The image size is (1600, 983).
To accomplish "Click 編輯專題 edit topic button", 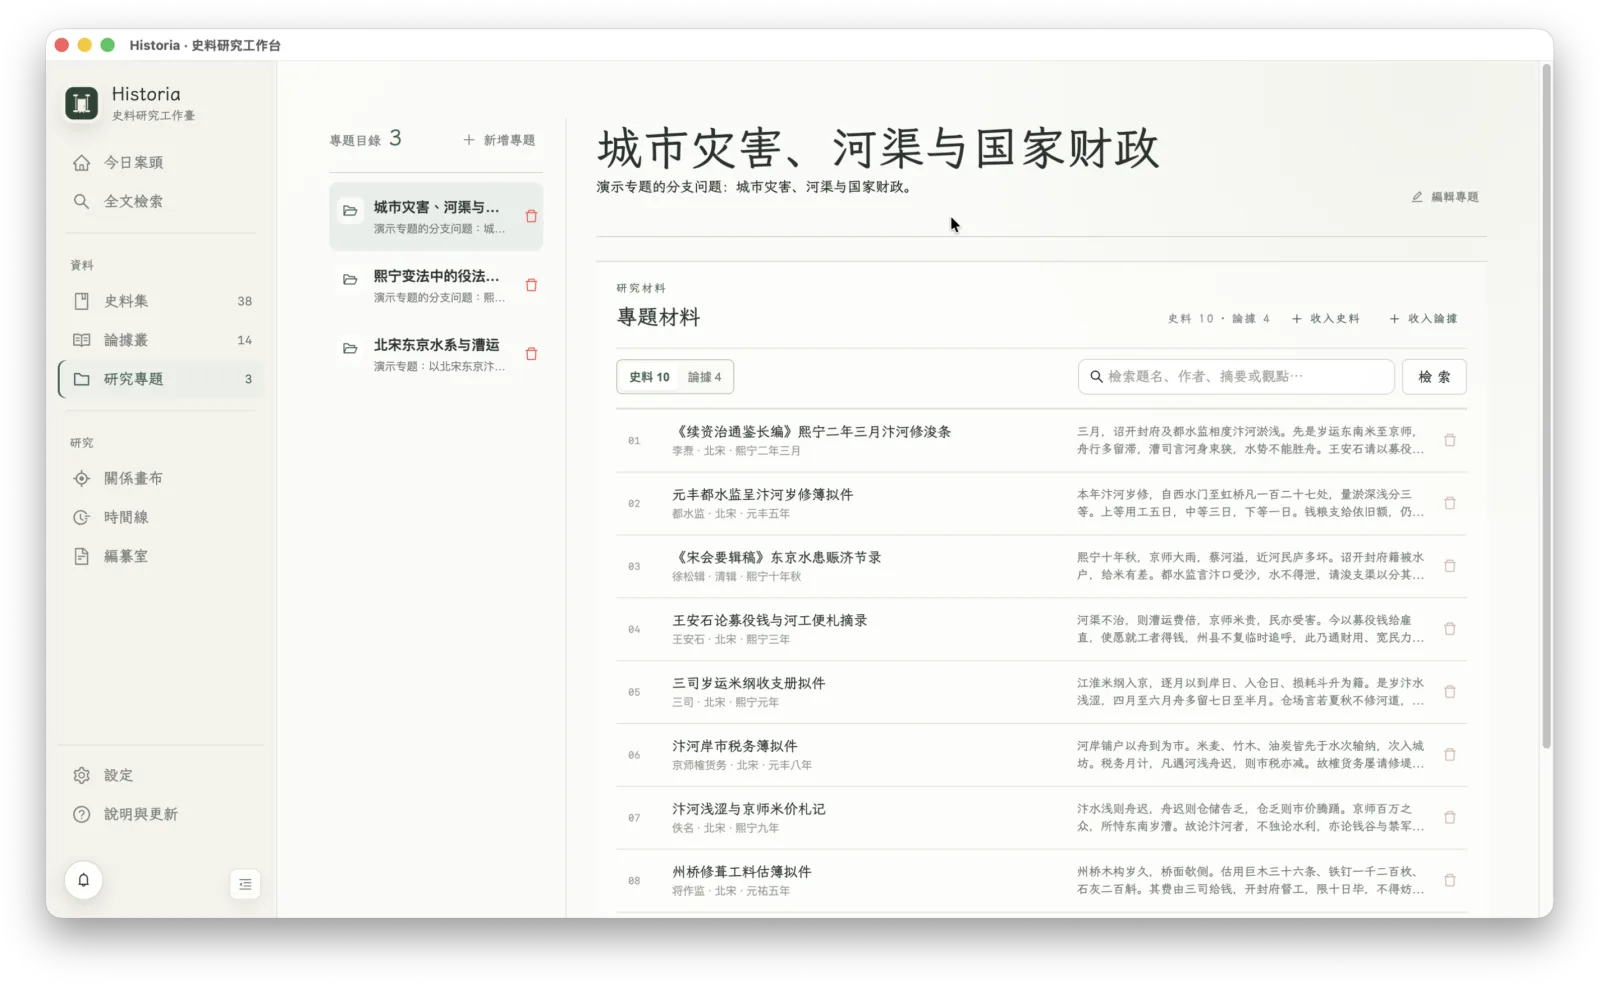I will pos(1445,197).
